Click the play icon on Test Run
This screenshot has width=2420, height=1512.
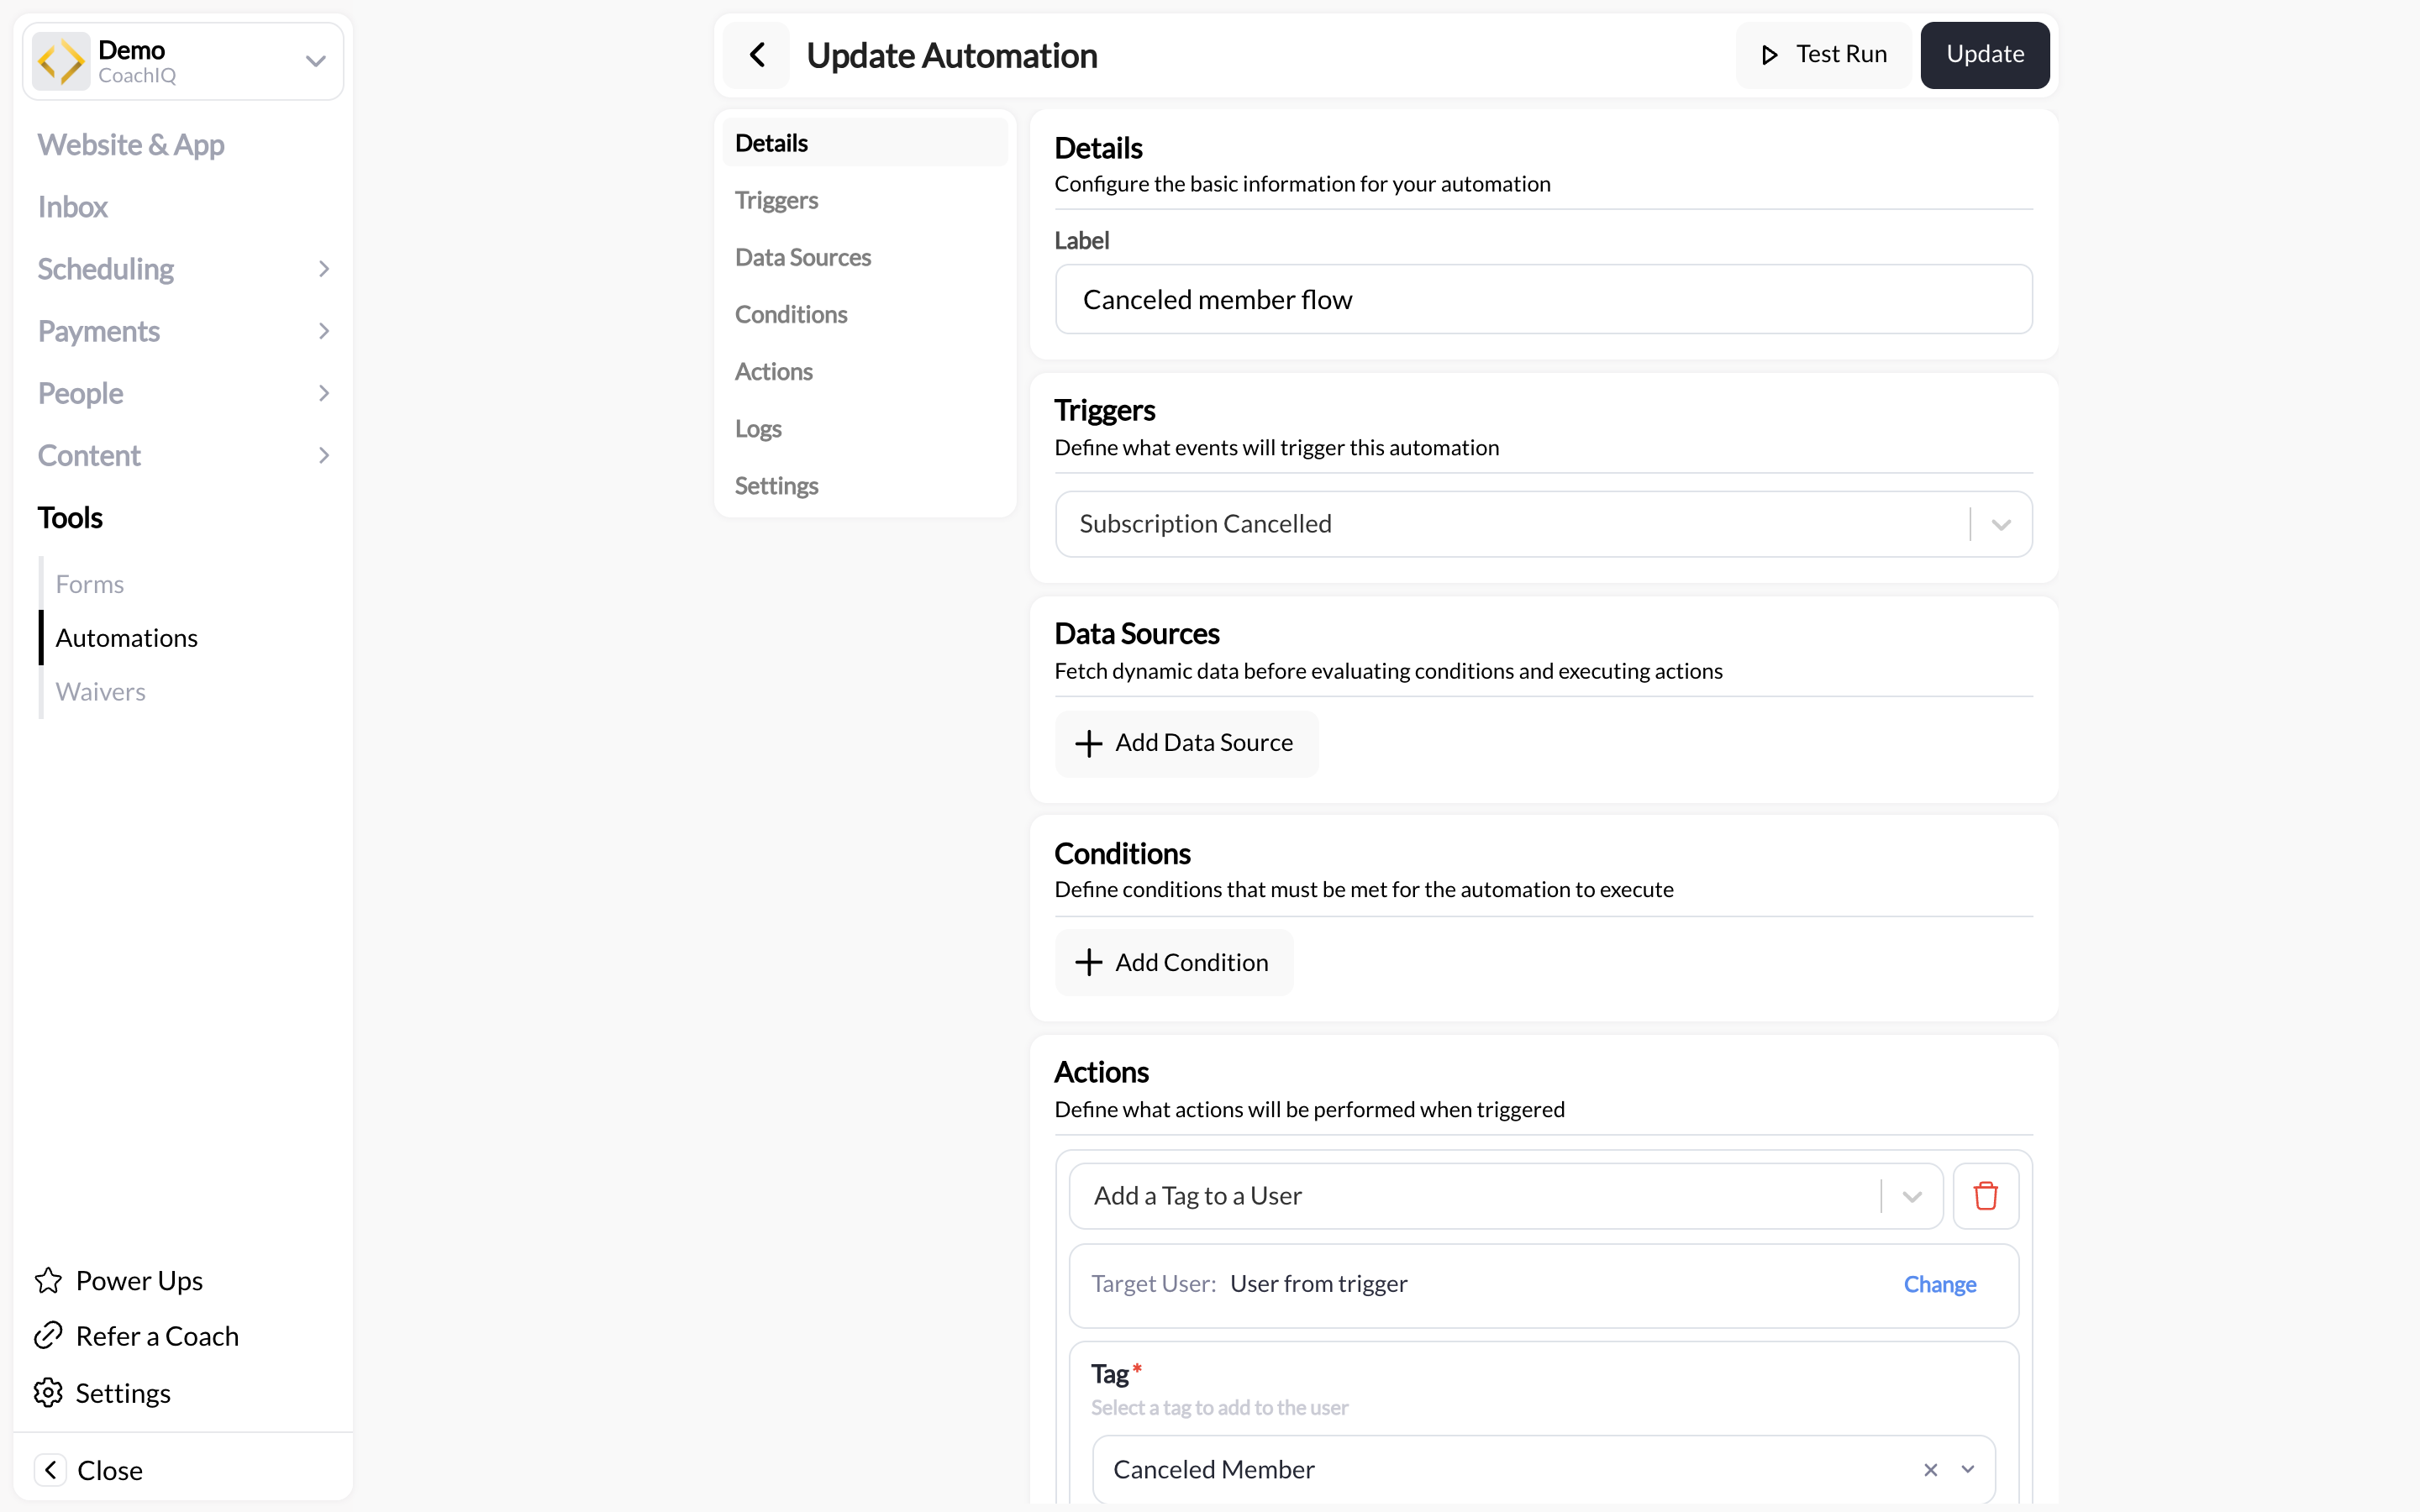1769,55
